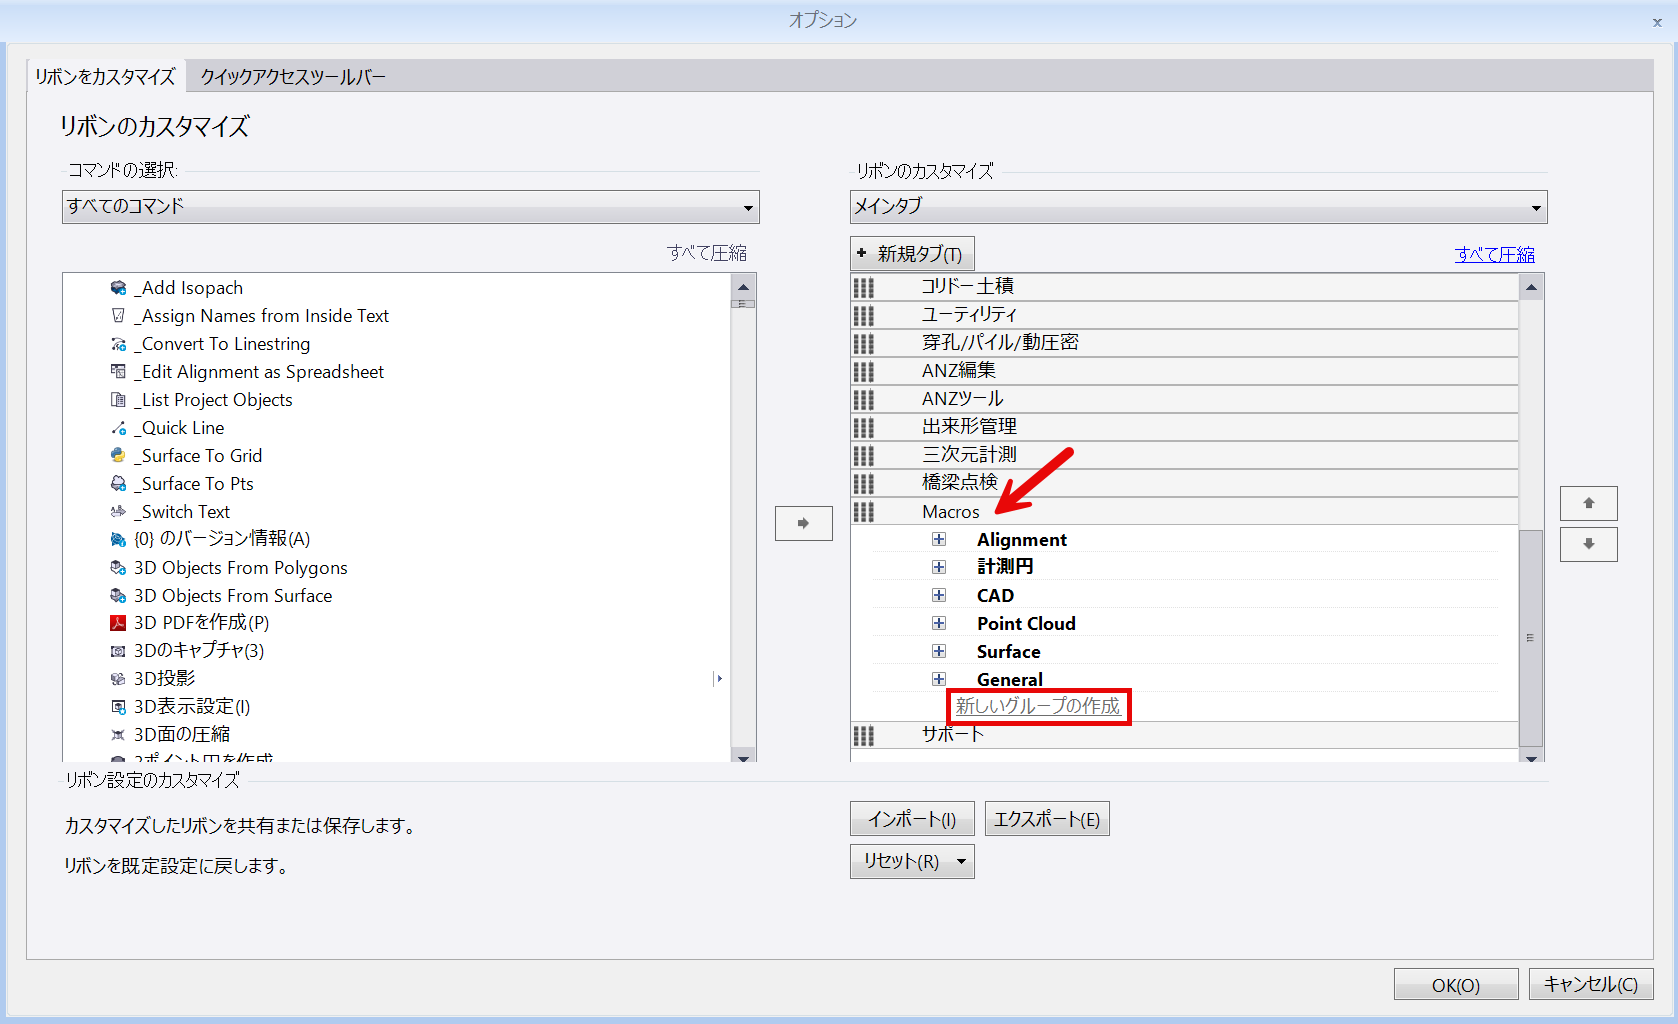Click 新しいグループの作成 entry
Screen dimensions: 1678x1024
(x=1038, y=706)
